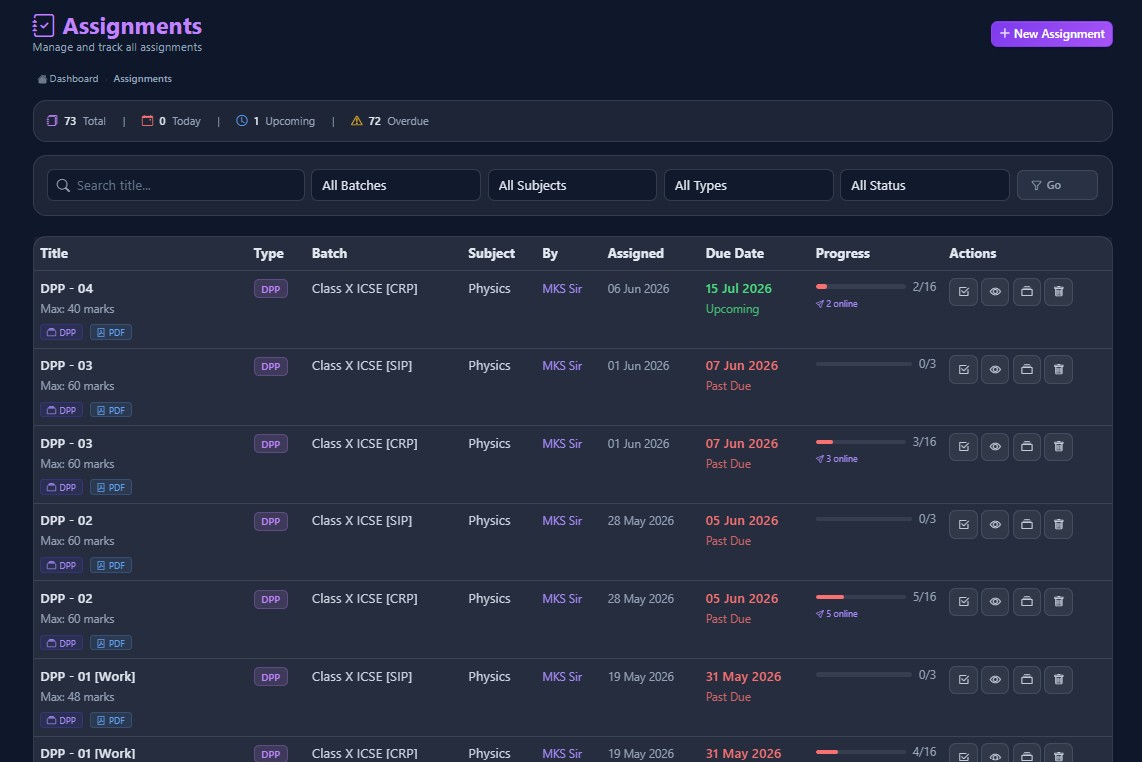Click the eye icon on DPP - 02 [SIP] row
The image size is (1142, 762).
point(995,525)
